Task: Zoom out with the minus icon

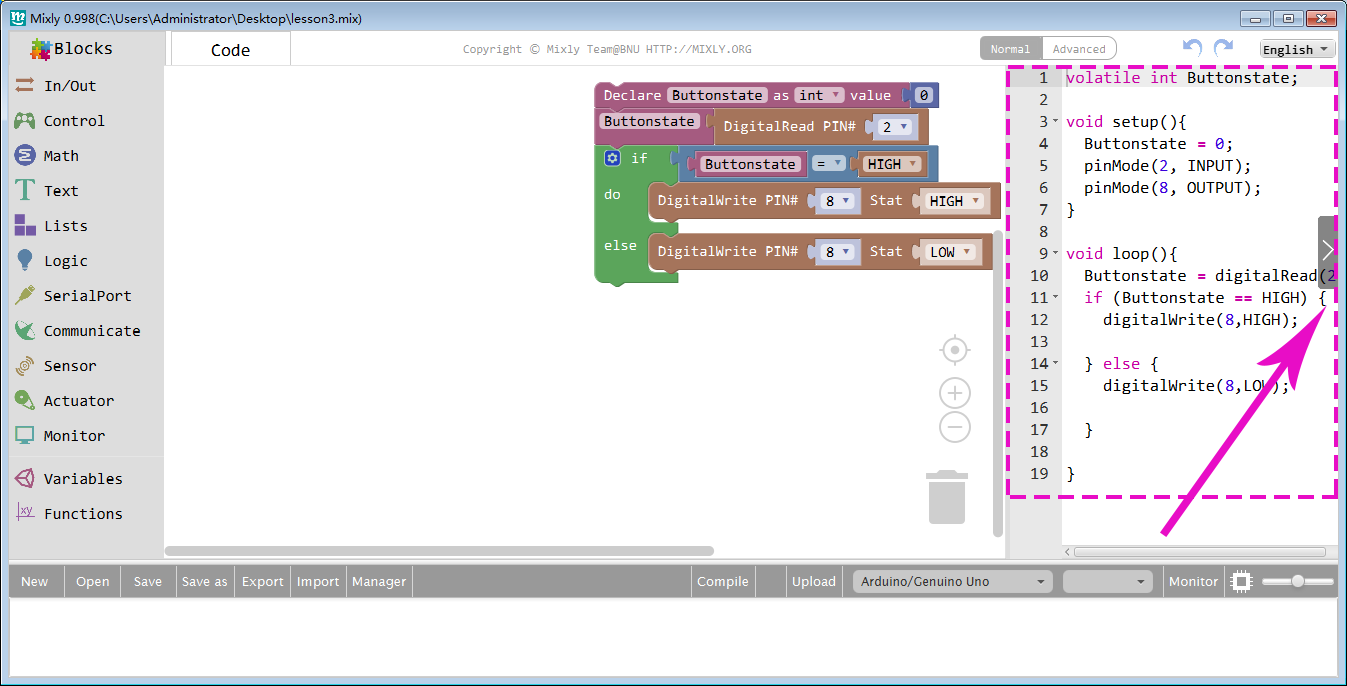Action: click(x=955, y=427)
